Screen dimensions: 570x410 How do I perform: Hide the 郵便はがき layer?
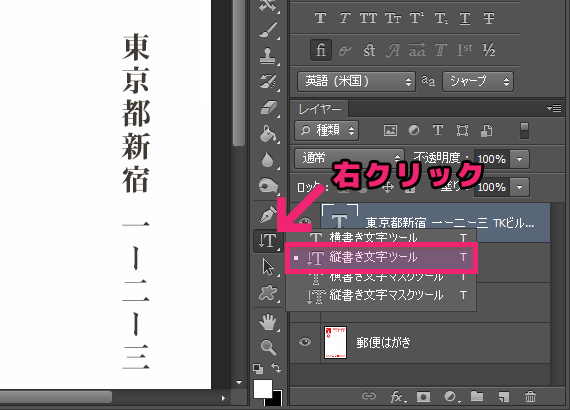click(305, 342)
